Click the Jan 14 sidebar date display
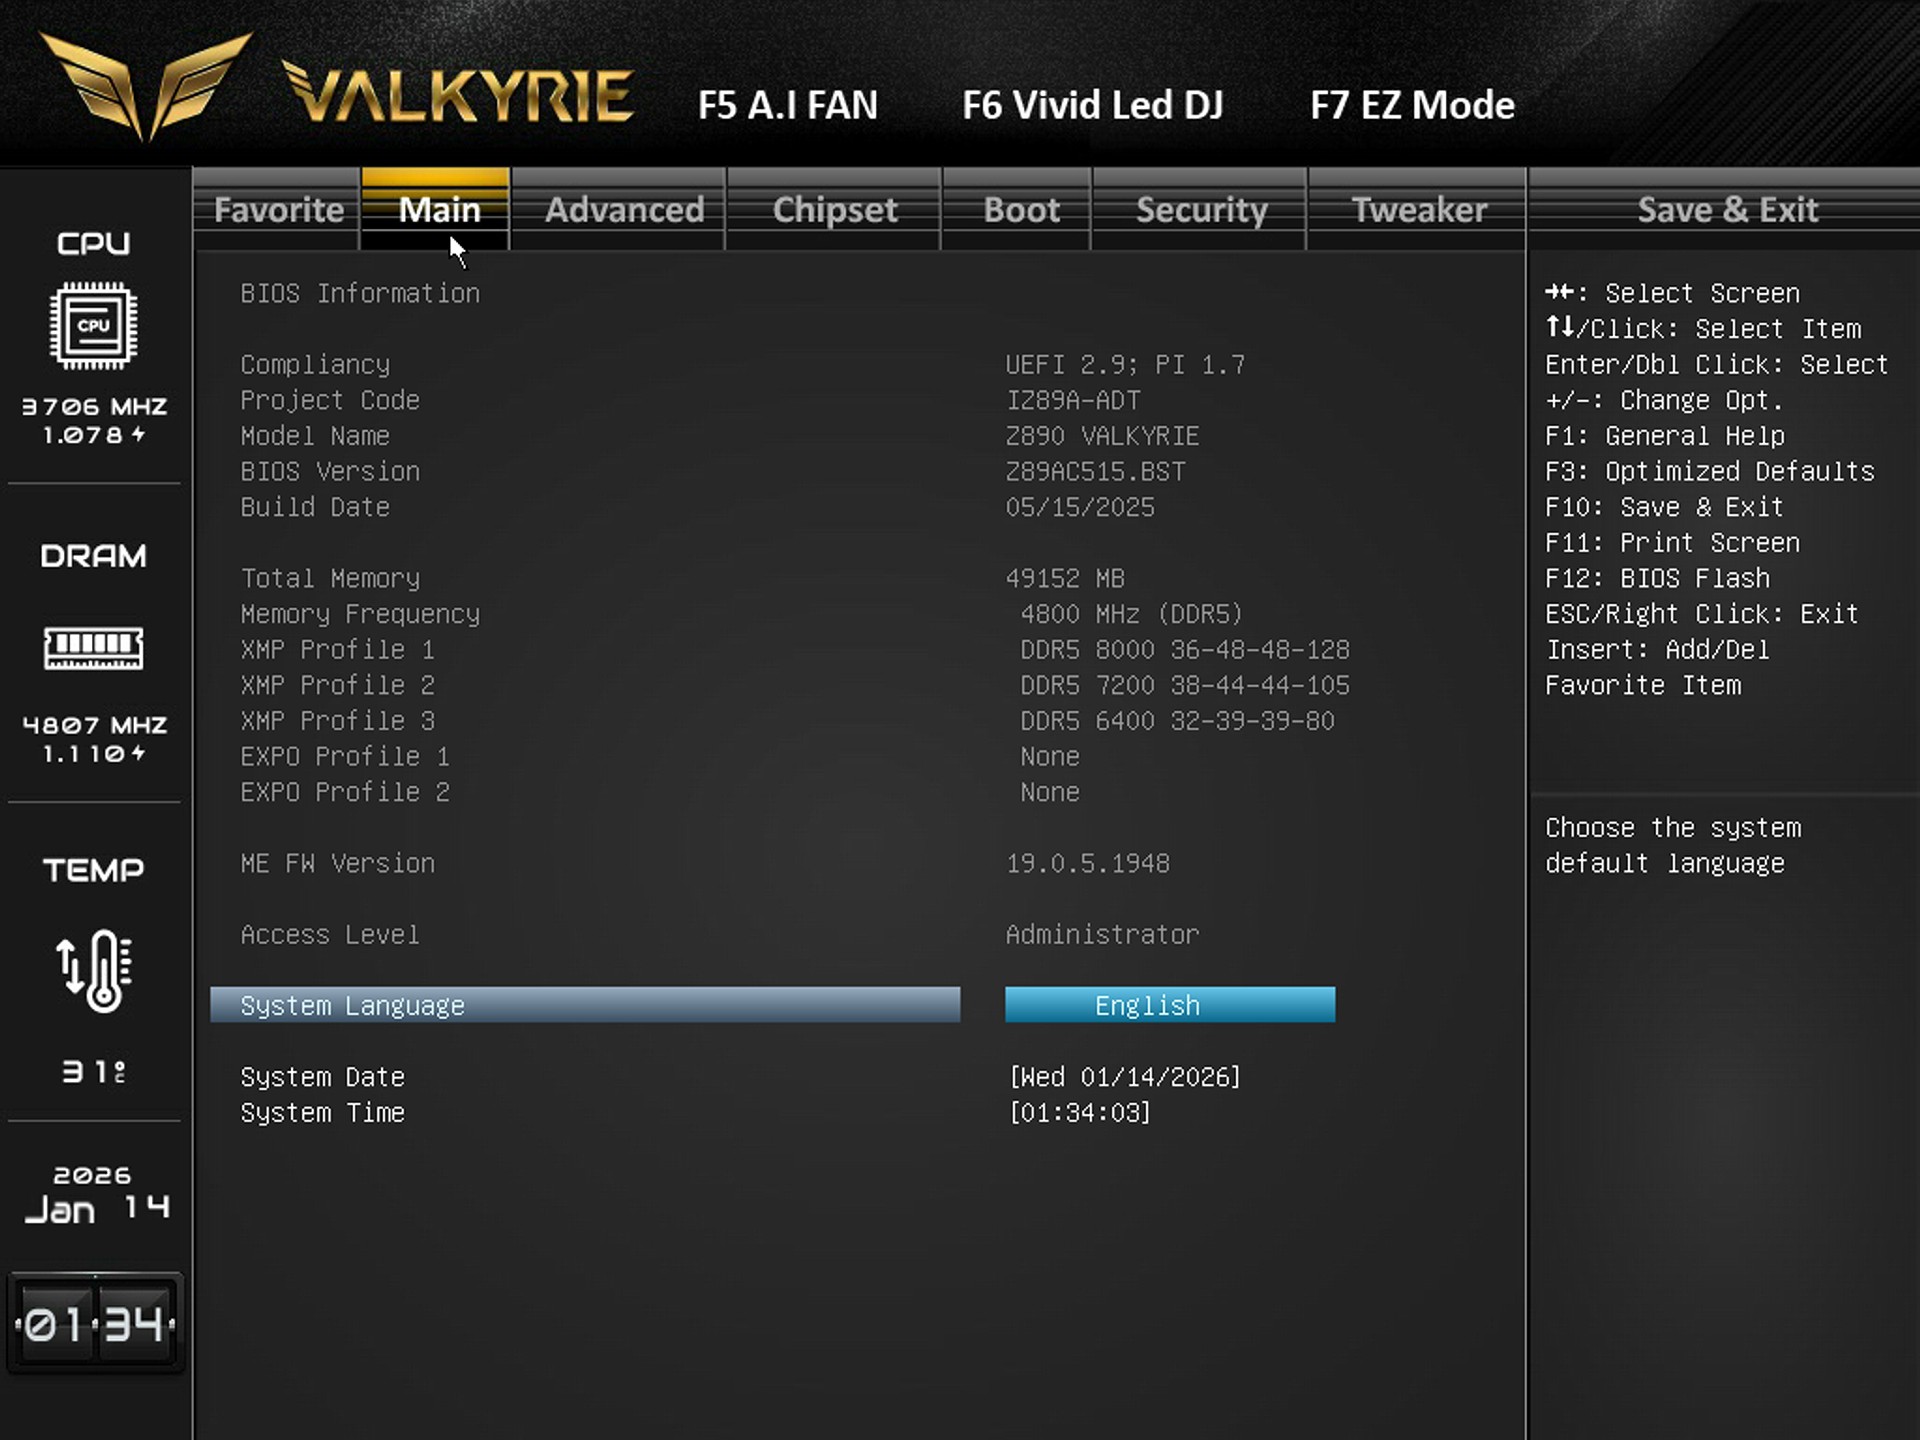The height and width of the screenshot is (1440, 1920). point(95,1208)
